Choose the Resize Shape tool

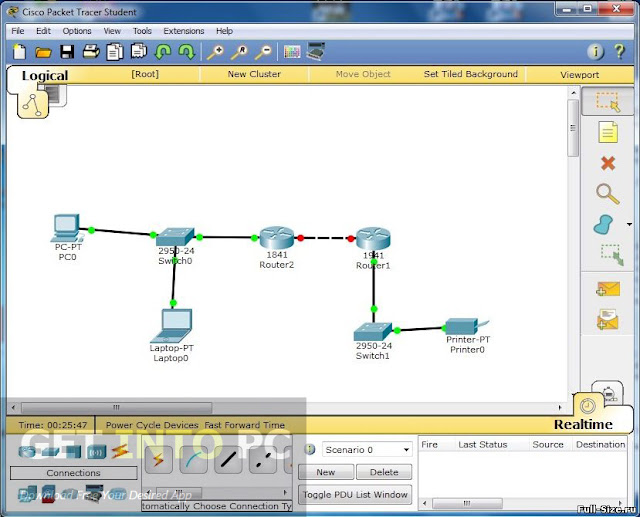tap(611, 255)
